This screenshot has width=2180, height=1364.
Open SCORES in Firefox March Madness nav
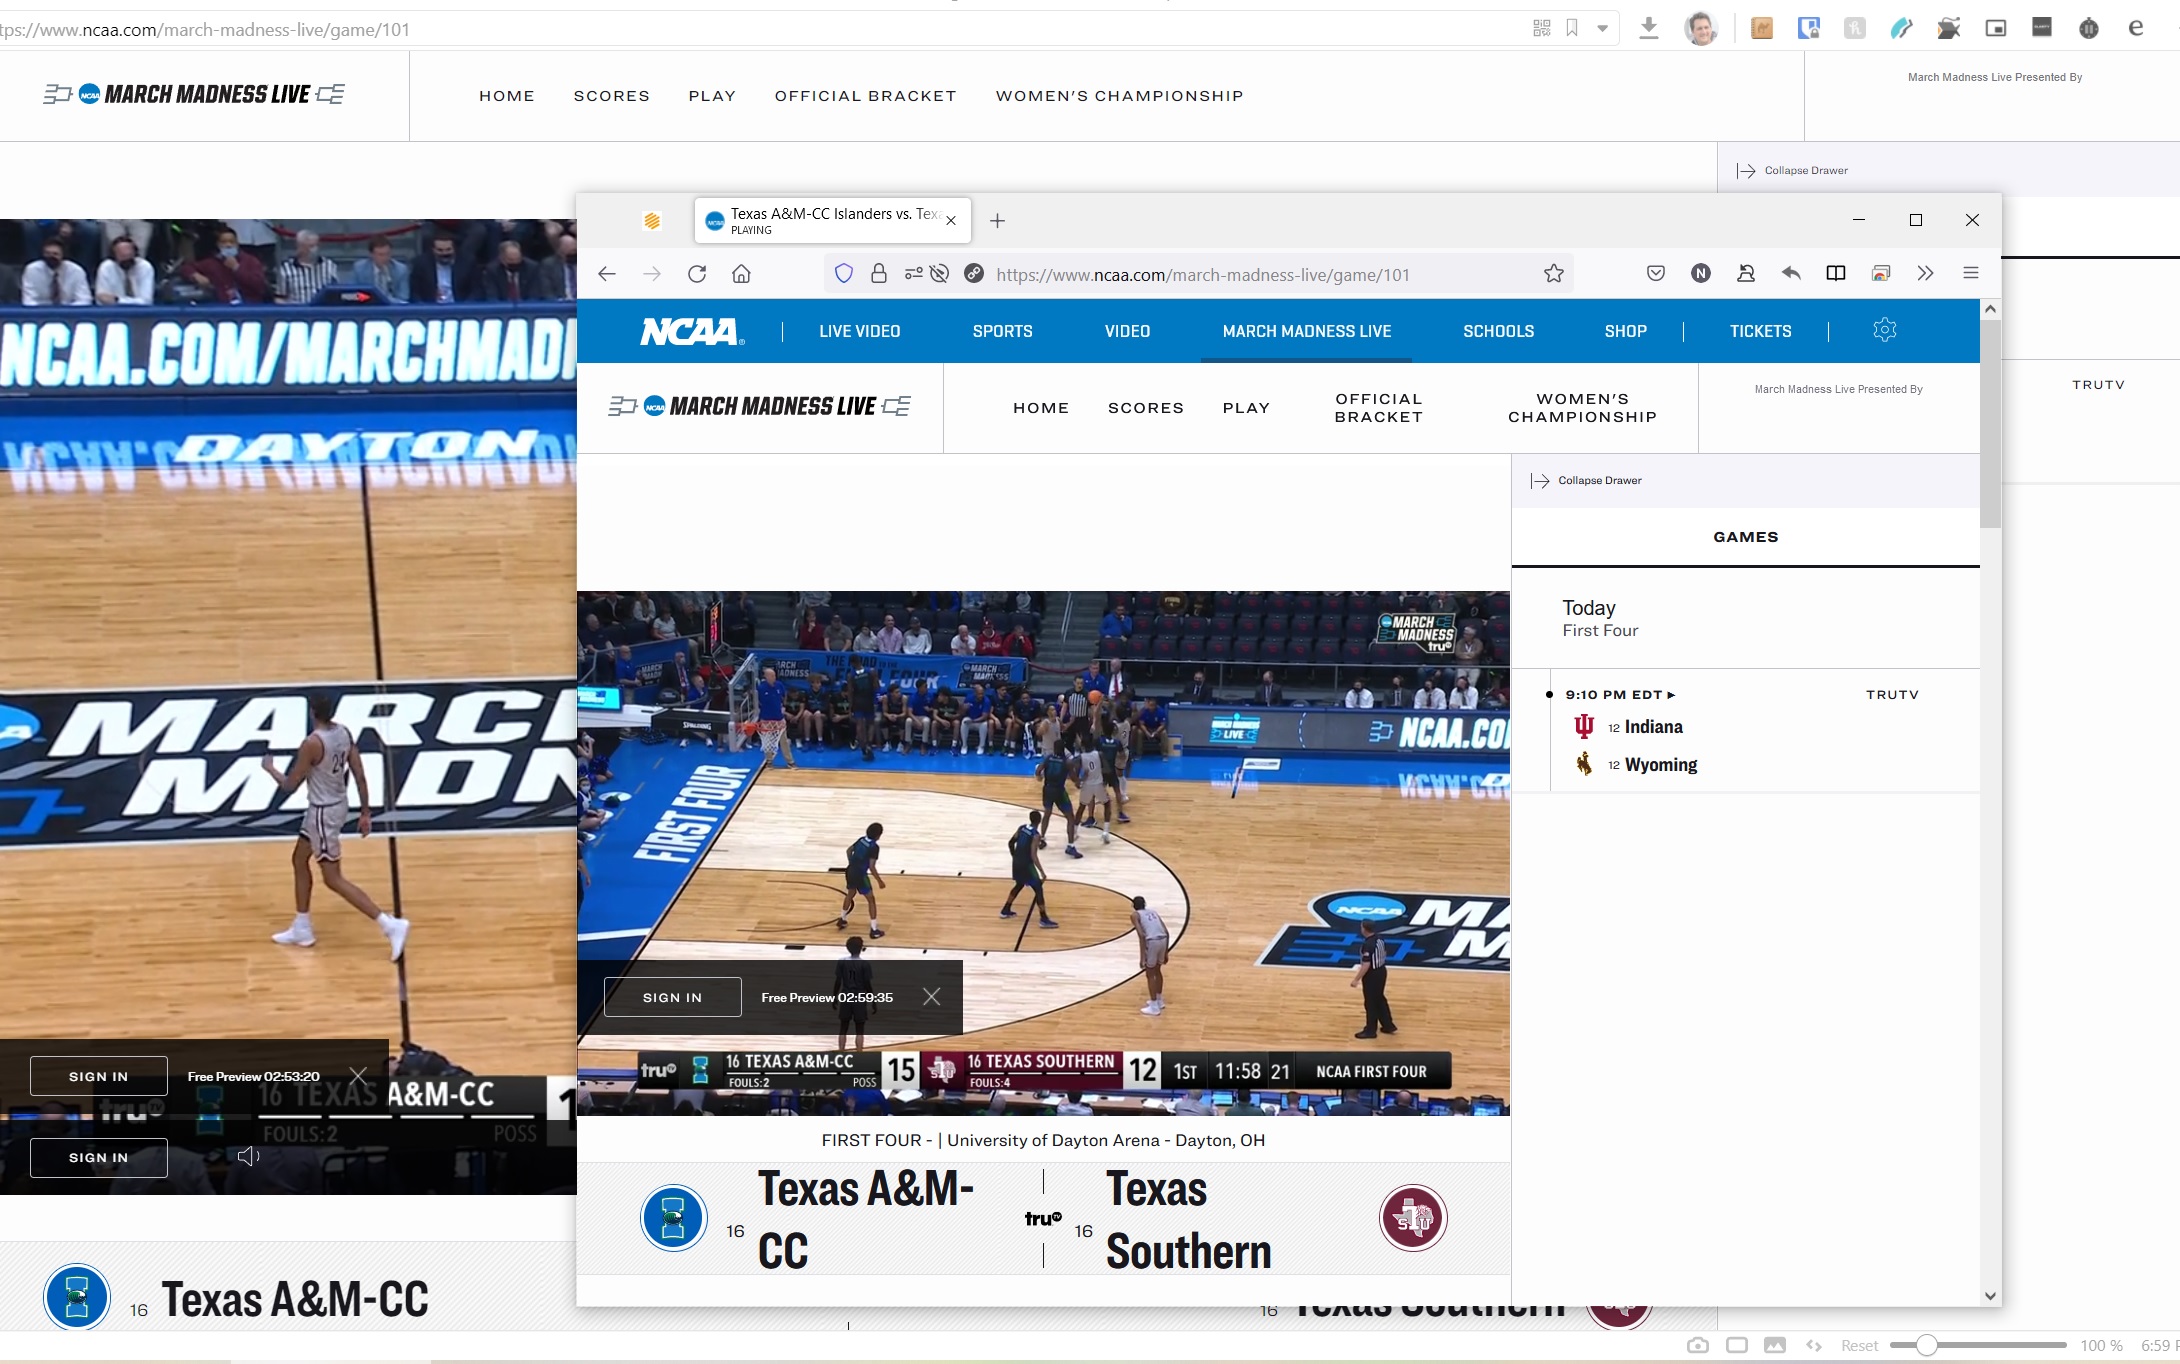(x=1146, y=408)
